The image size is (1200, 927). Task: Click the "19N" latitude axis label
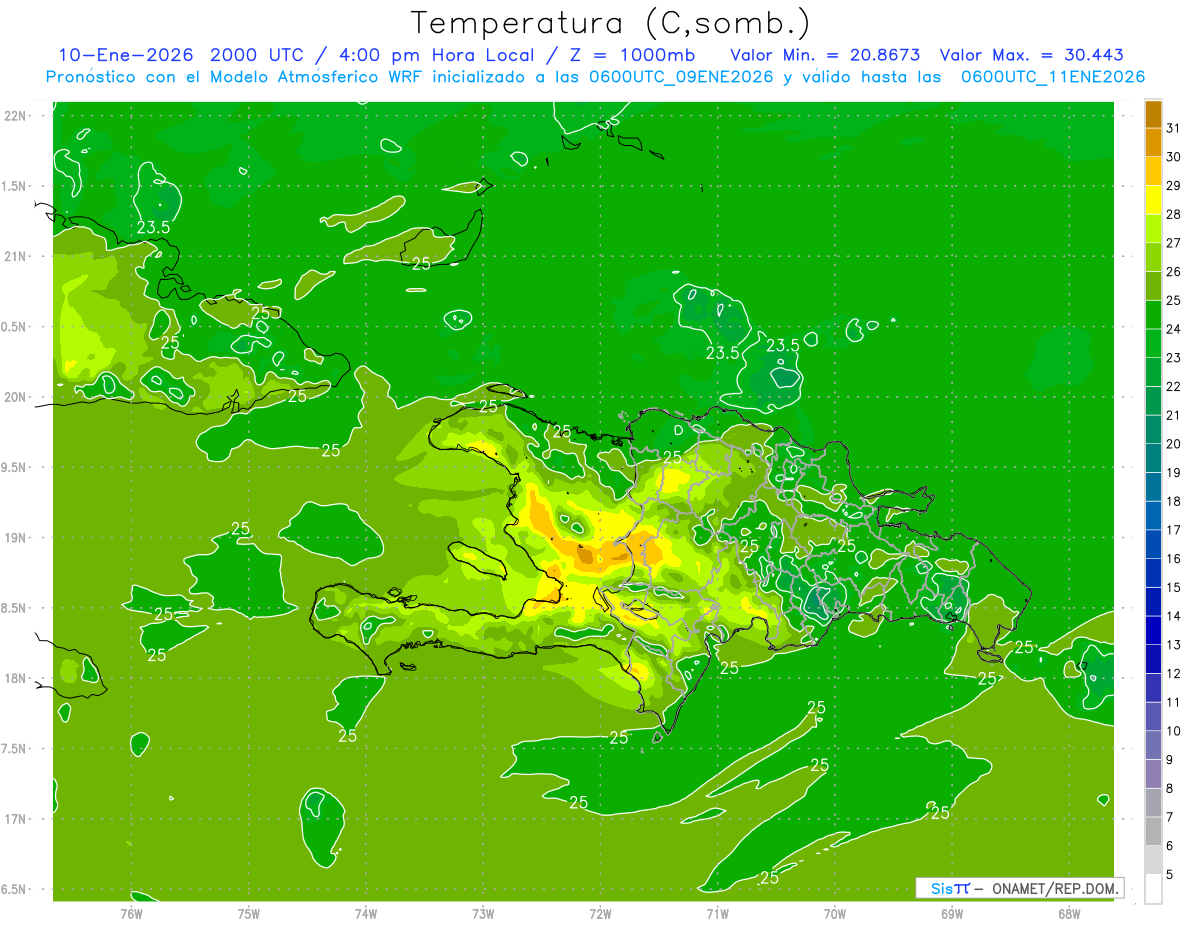16,538
